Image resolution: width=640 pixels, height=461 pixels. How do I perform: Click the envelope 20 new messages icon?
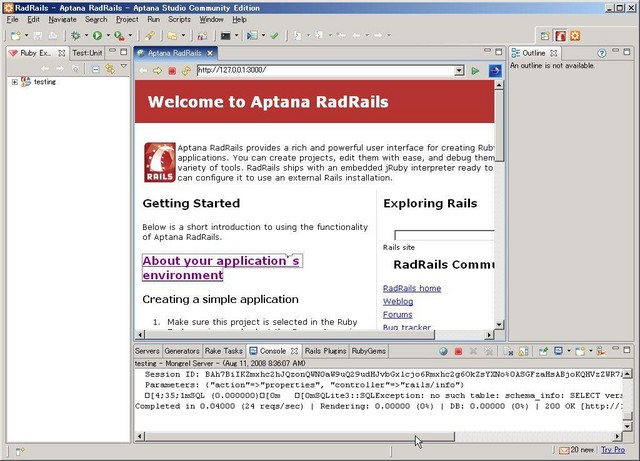coord(564,450)
